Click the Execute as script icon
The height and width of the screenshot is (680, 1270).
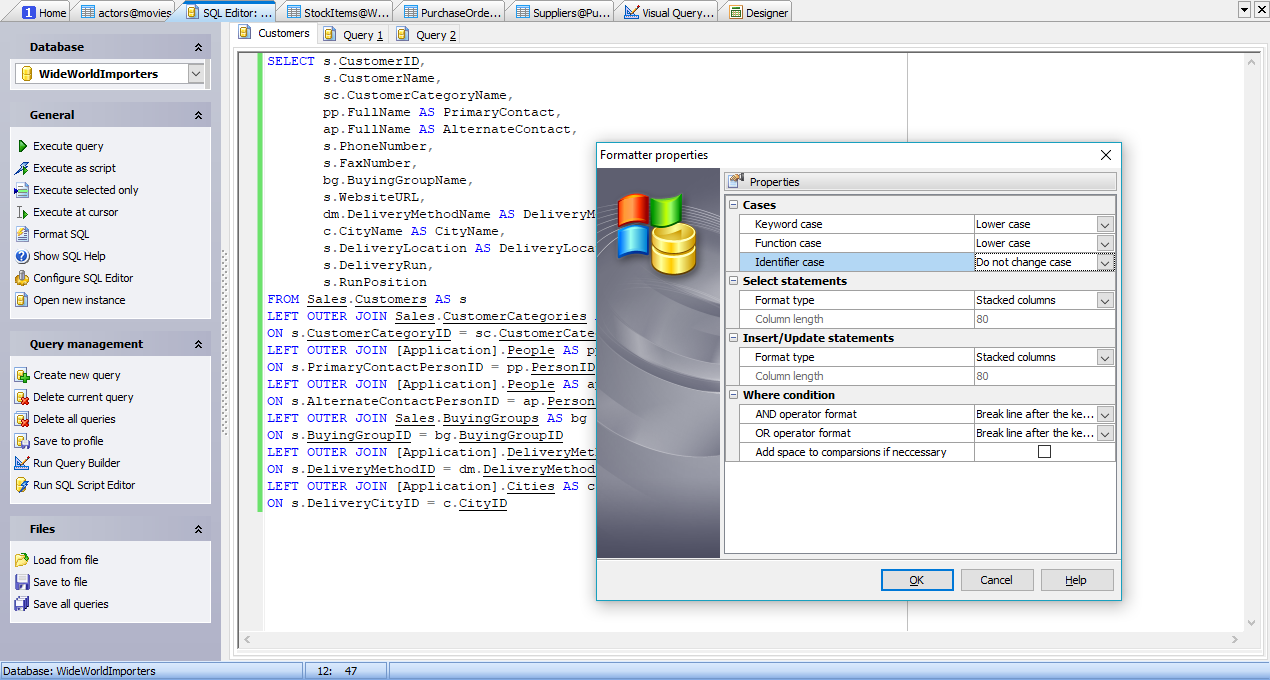point(22,168)
